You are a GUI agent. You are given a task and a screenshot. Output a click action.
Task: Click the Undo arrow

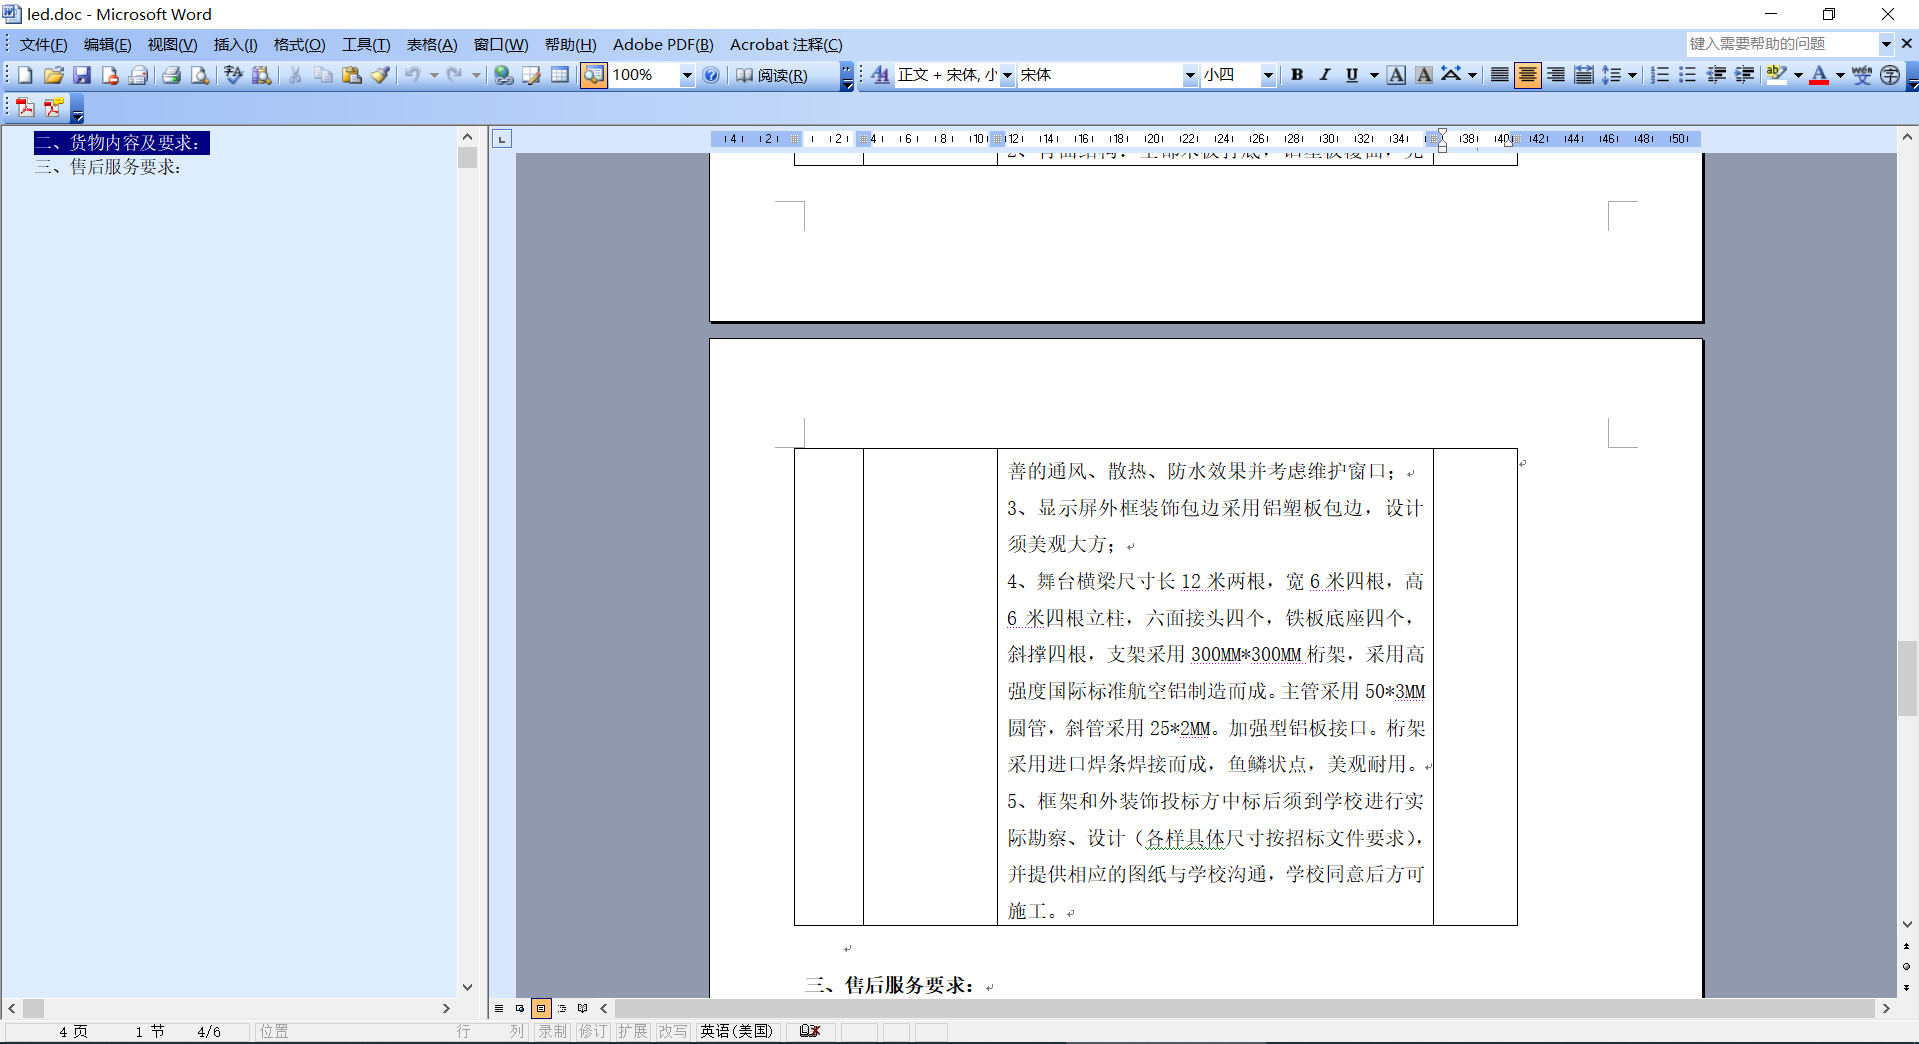412,75
